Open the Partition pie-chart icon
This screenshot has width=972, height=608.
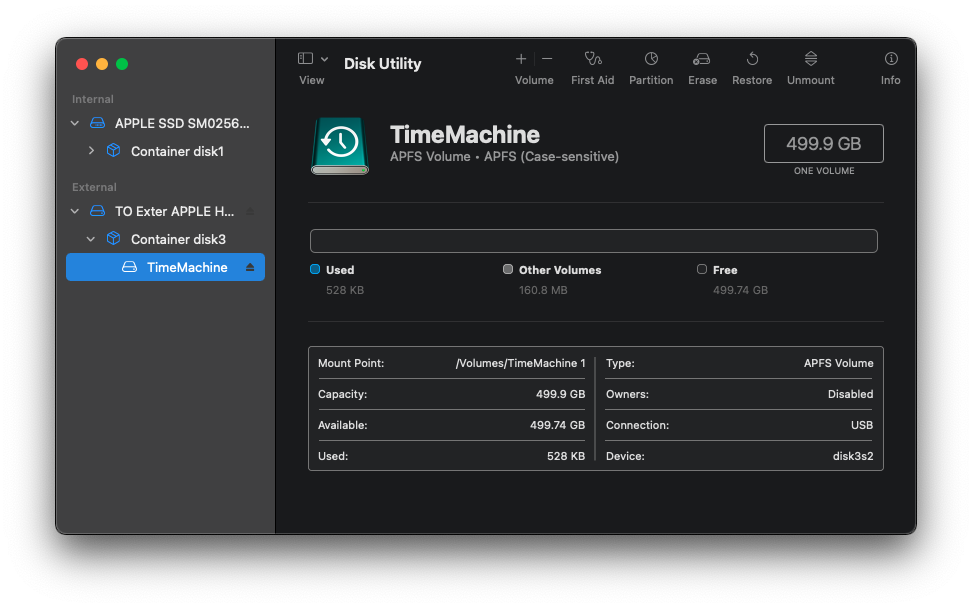coord(651,59)
